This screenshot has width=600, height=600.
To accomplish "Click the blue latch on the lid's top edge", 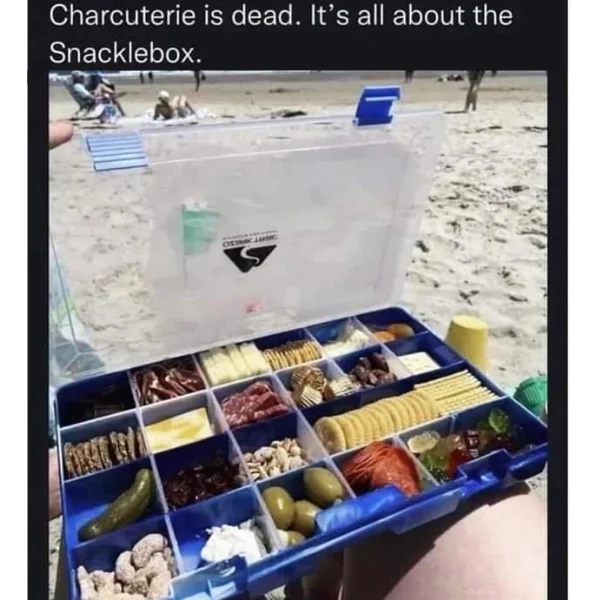I will pos(377,106).
